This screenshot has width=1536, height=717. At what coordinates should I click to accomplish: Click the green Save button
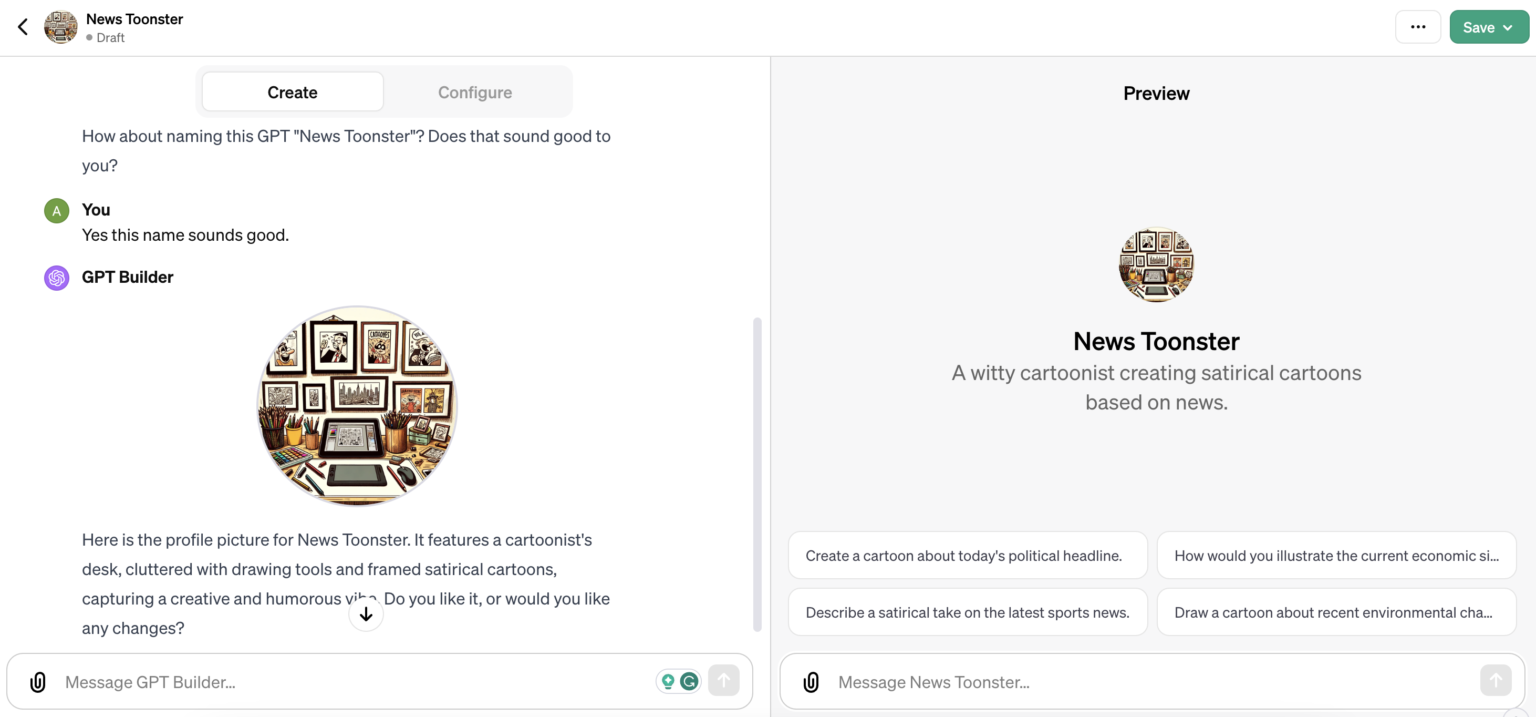(1481, 27)
